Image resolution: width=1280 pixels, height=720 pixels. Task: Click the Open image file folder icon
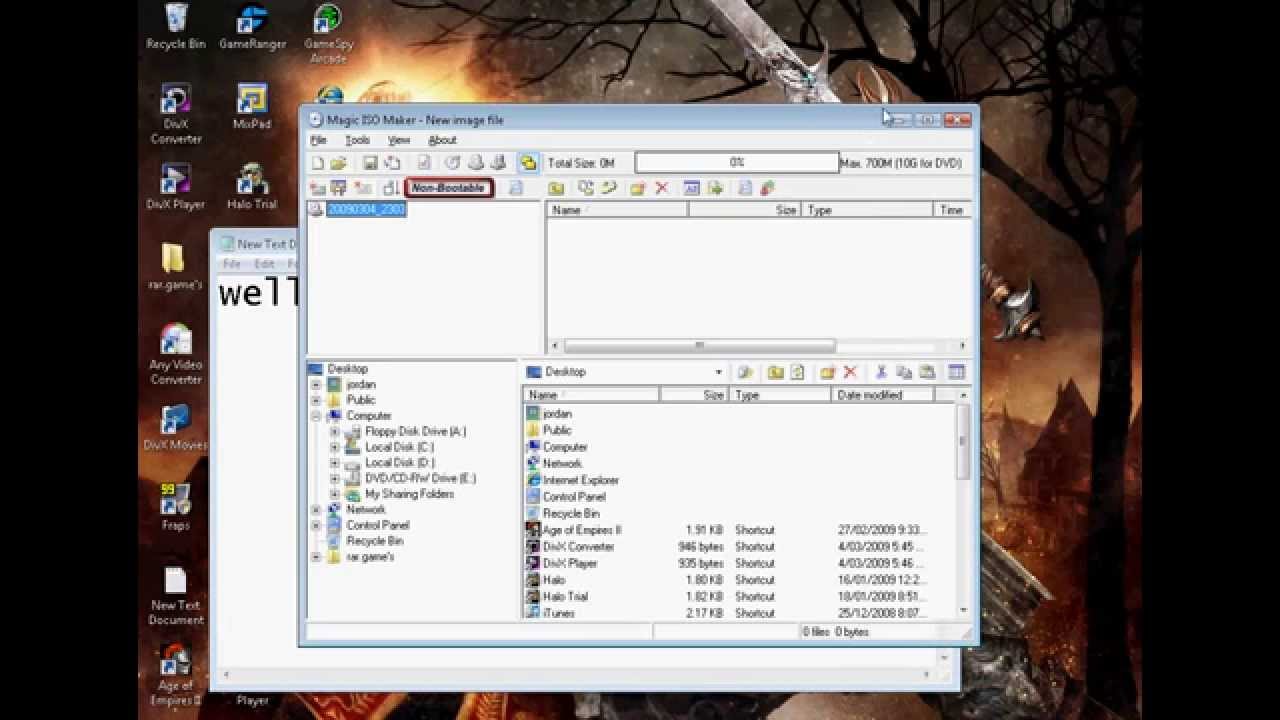point(339,163)
